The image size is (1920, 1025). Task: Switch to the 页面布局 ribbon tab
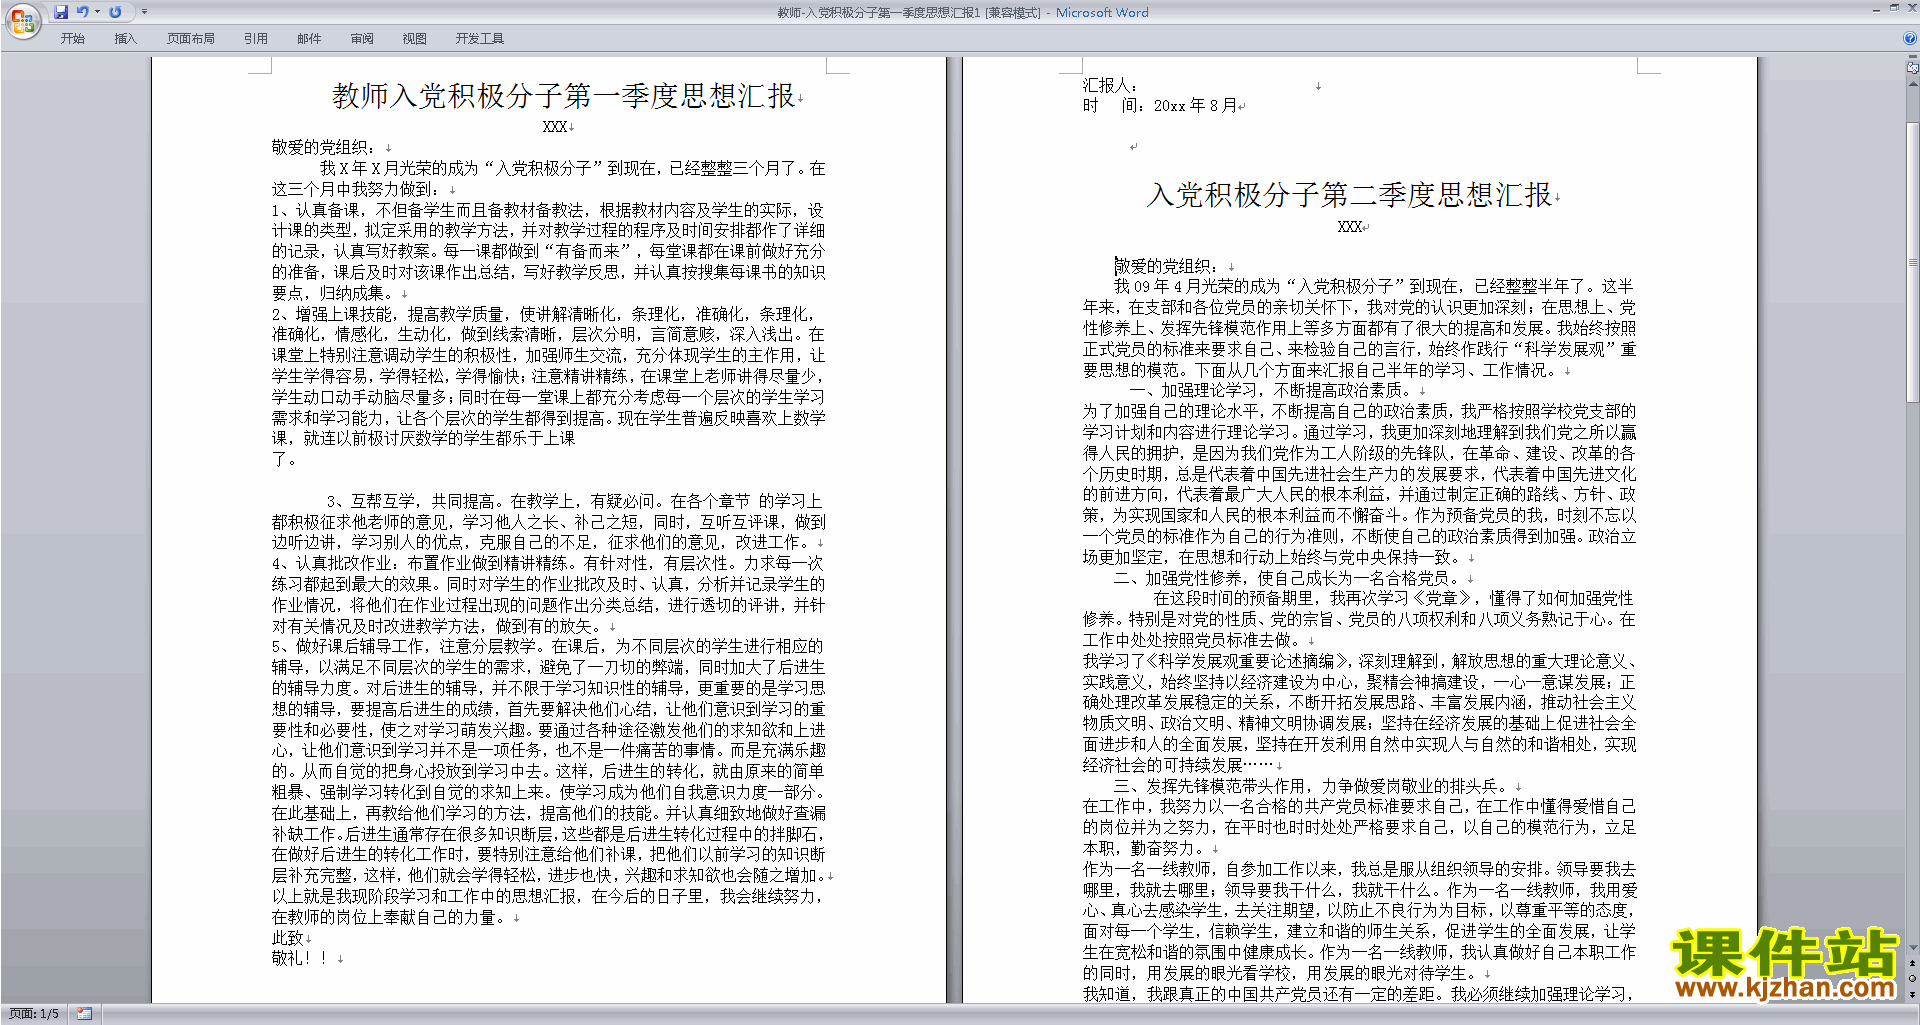191,38
